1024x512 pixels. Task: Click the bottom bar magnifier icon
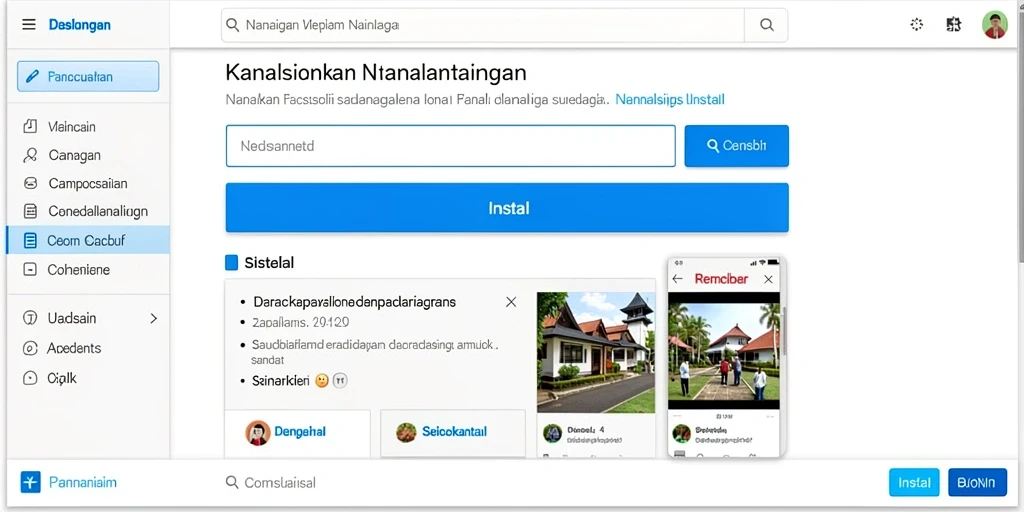pos(231,483)
